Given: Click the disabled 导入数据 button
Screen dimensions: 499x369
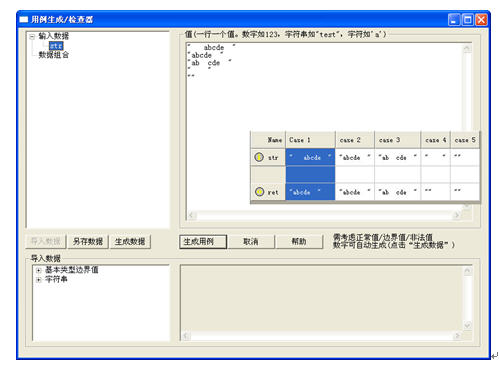Looking at the screenshot, I should point(46,241).
